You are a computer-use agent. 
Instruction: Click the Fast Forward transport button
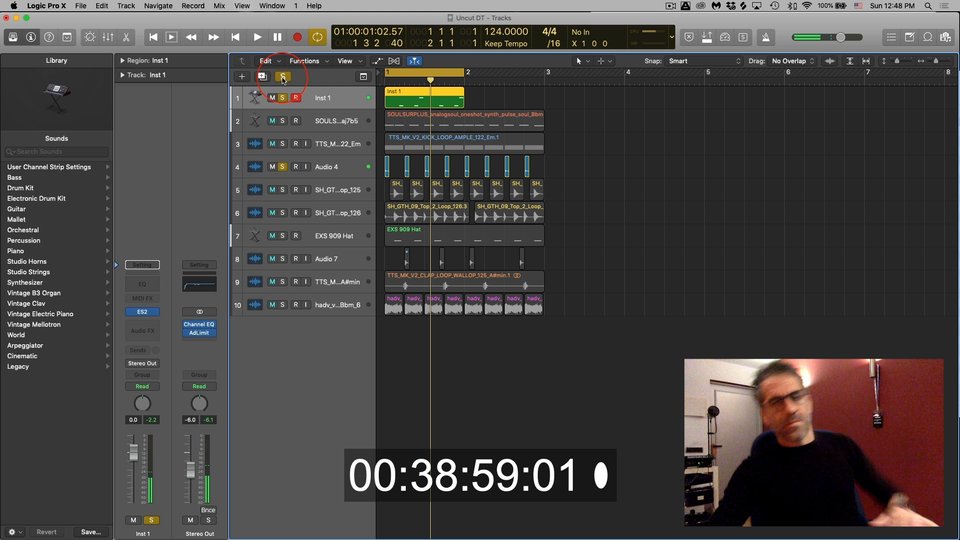[x=213, y=37]
